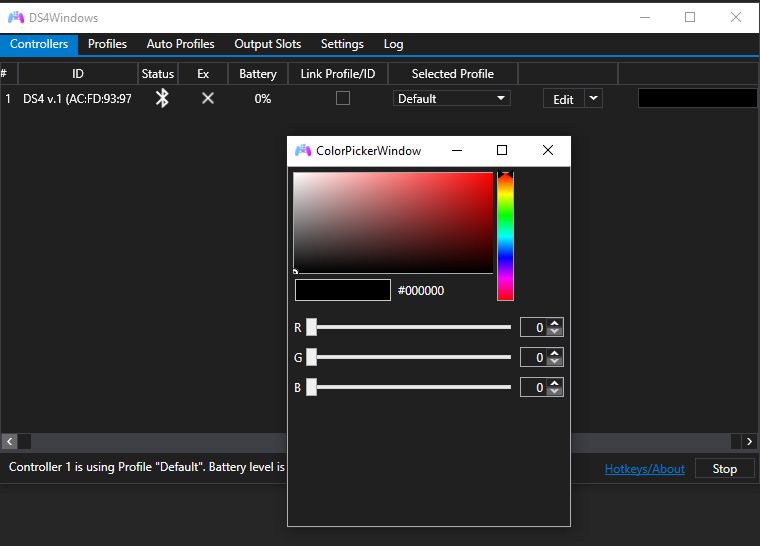Click the R value input field
Viewport: 760px width, 546px height.
[534, 327]
